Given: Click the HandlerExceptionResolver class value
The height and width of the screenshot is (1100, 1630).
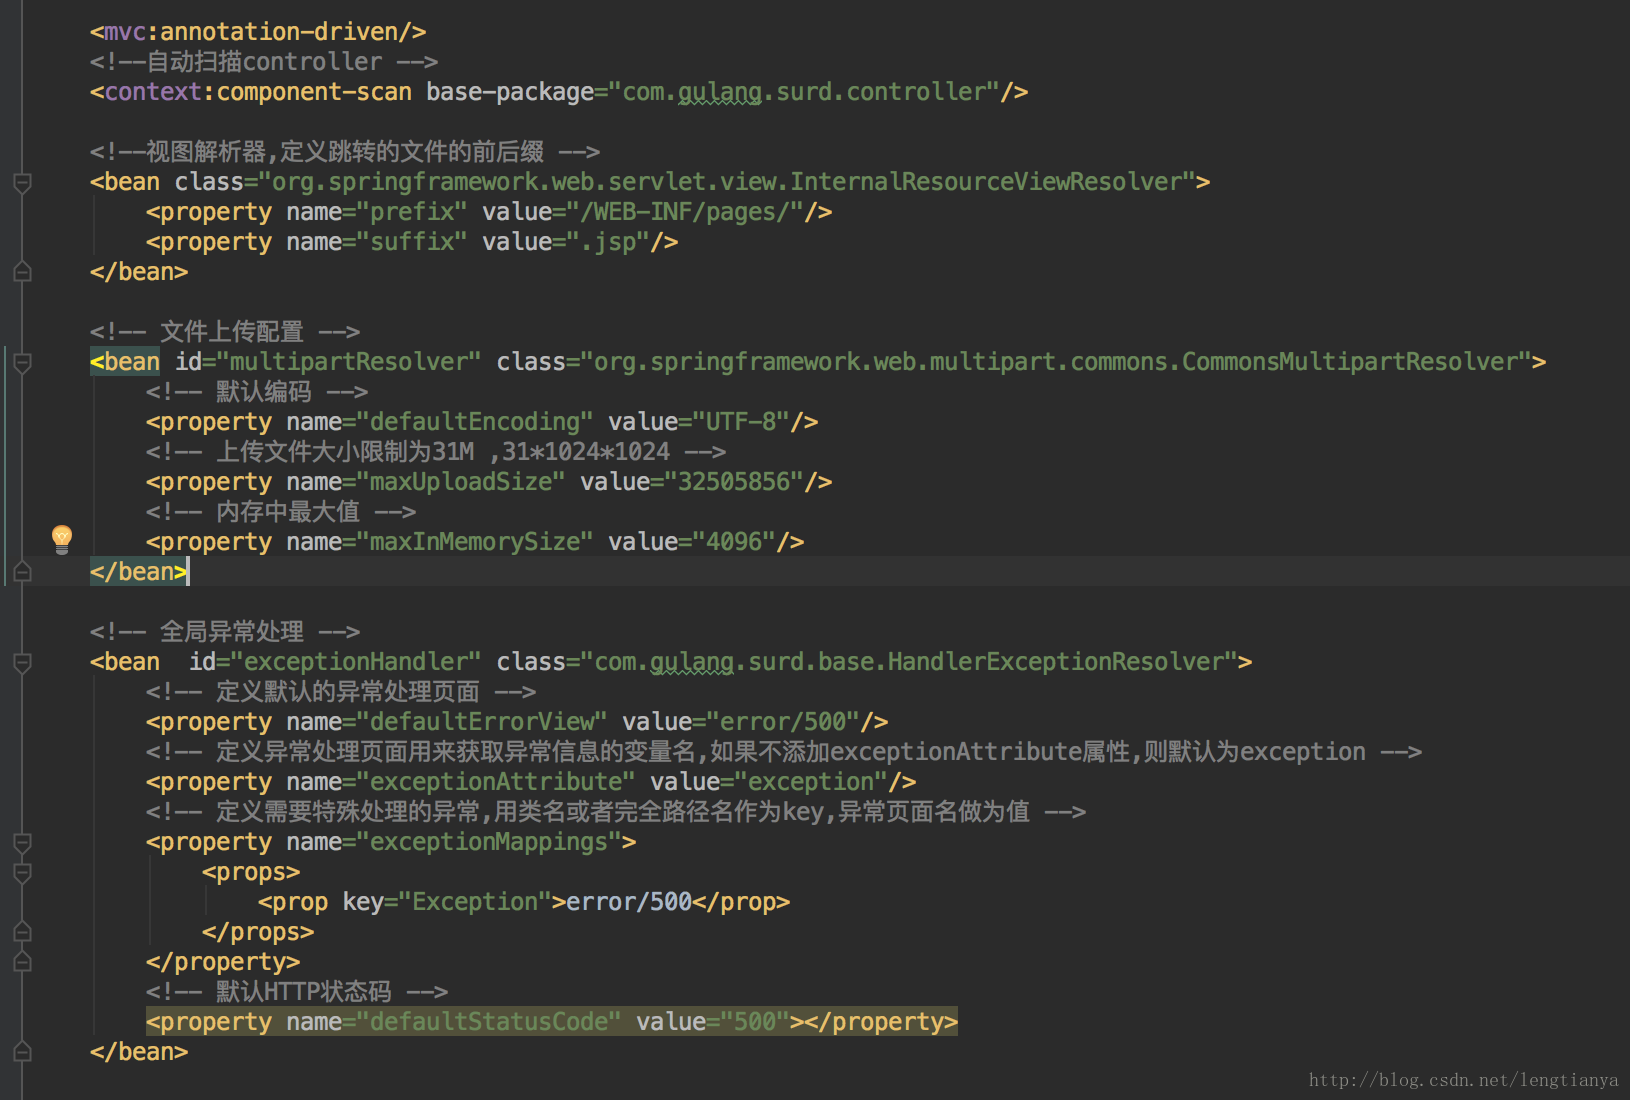Looking at the screenshot, I should tap(909, 662).
